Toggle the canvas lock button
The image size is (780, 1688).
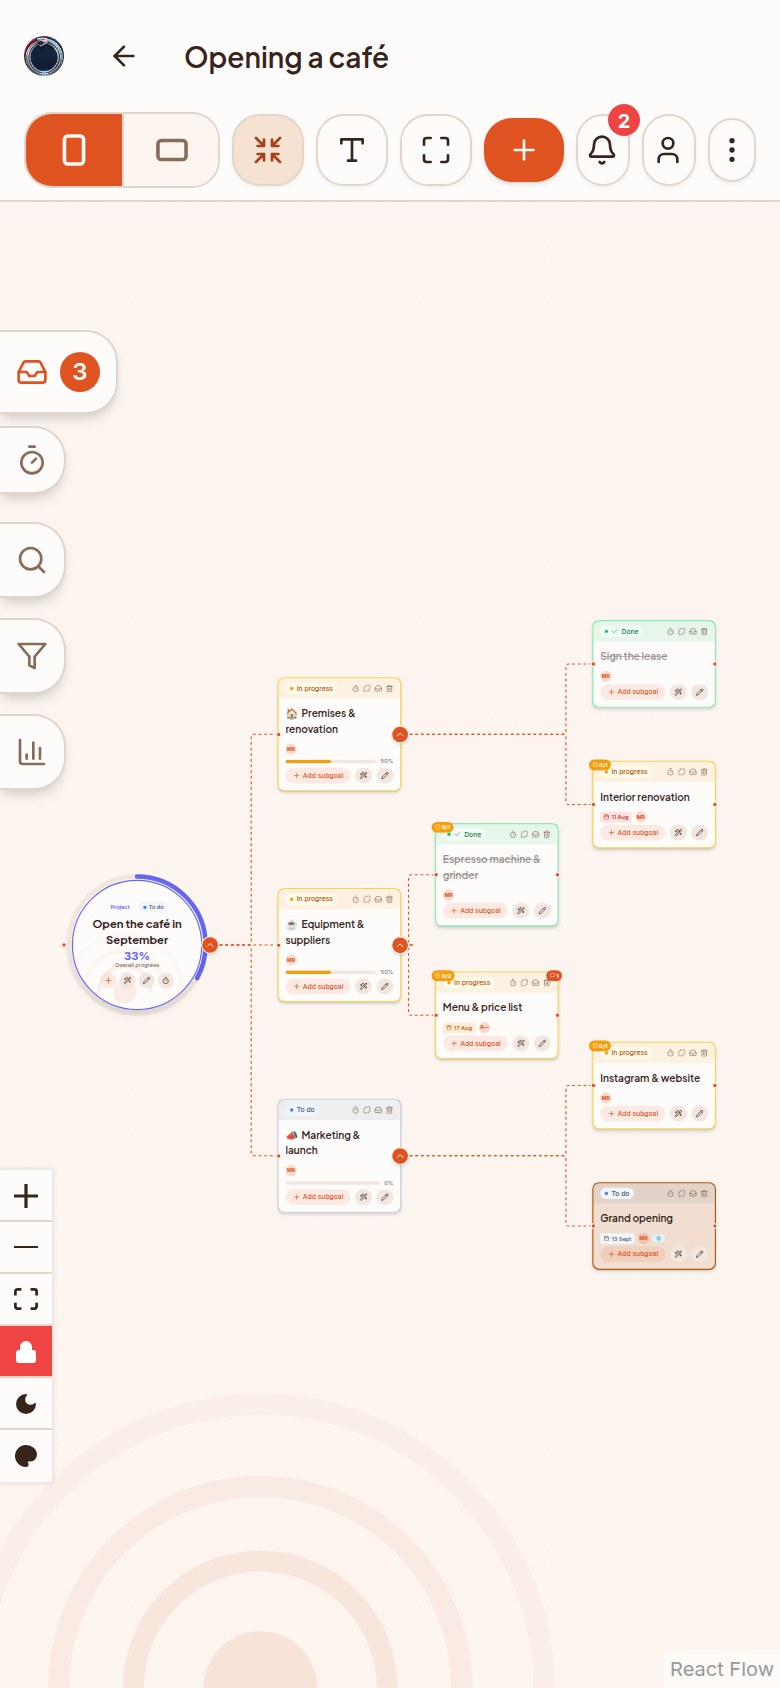[x=26, y=1352]
